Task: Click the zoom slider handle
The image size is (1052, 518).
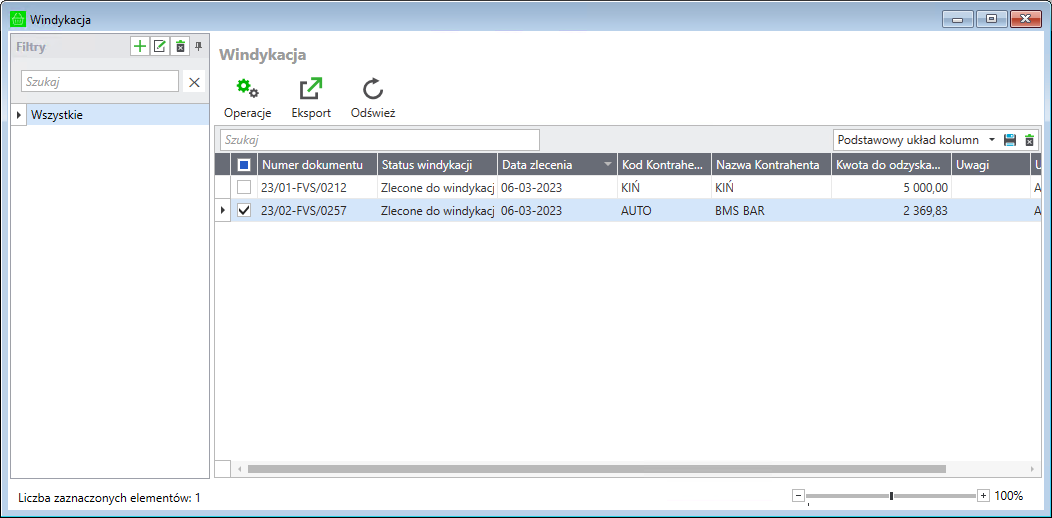Action: [x=891, y=495]
